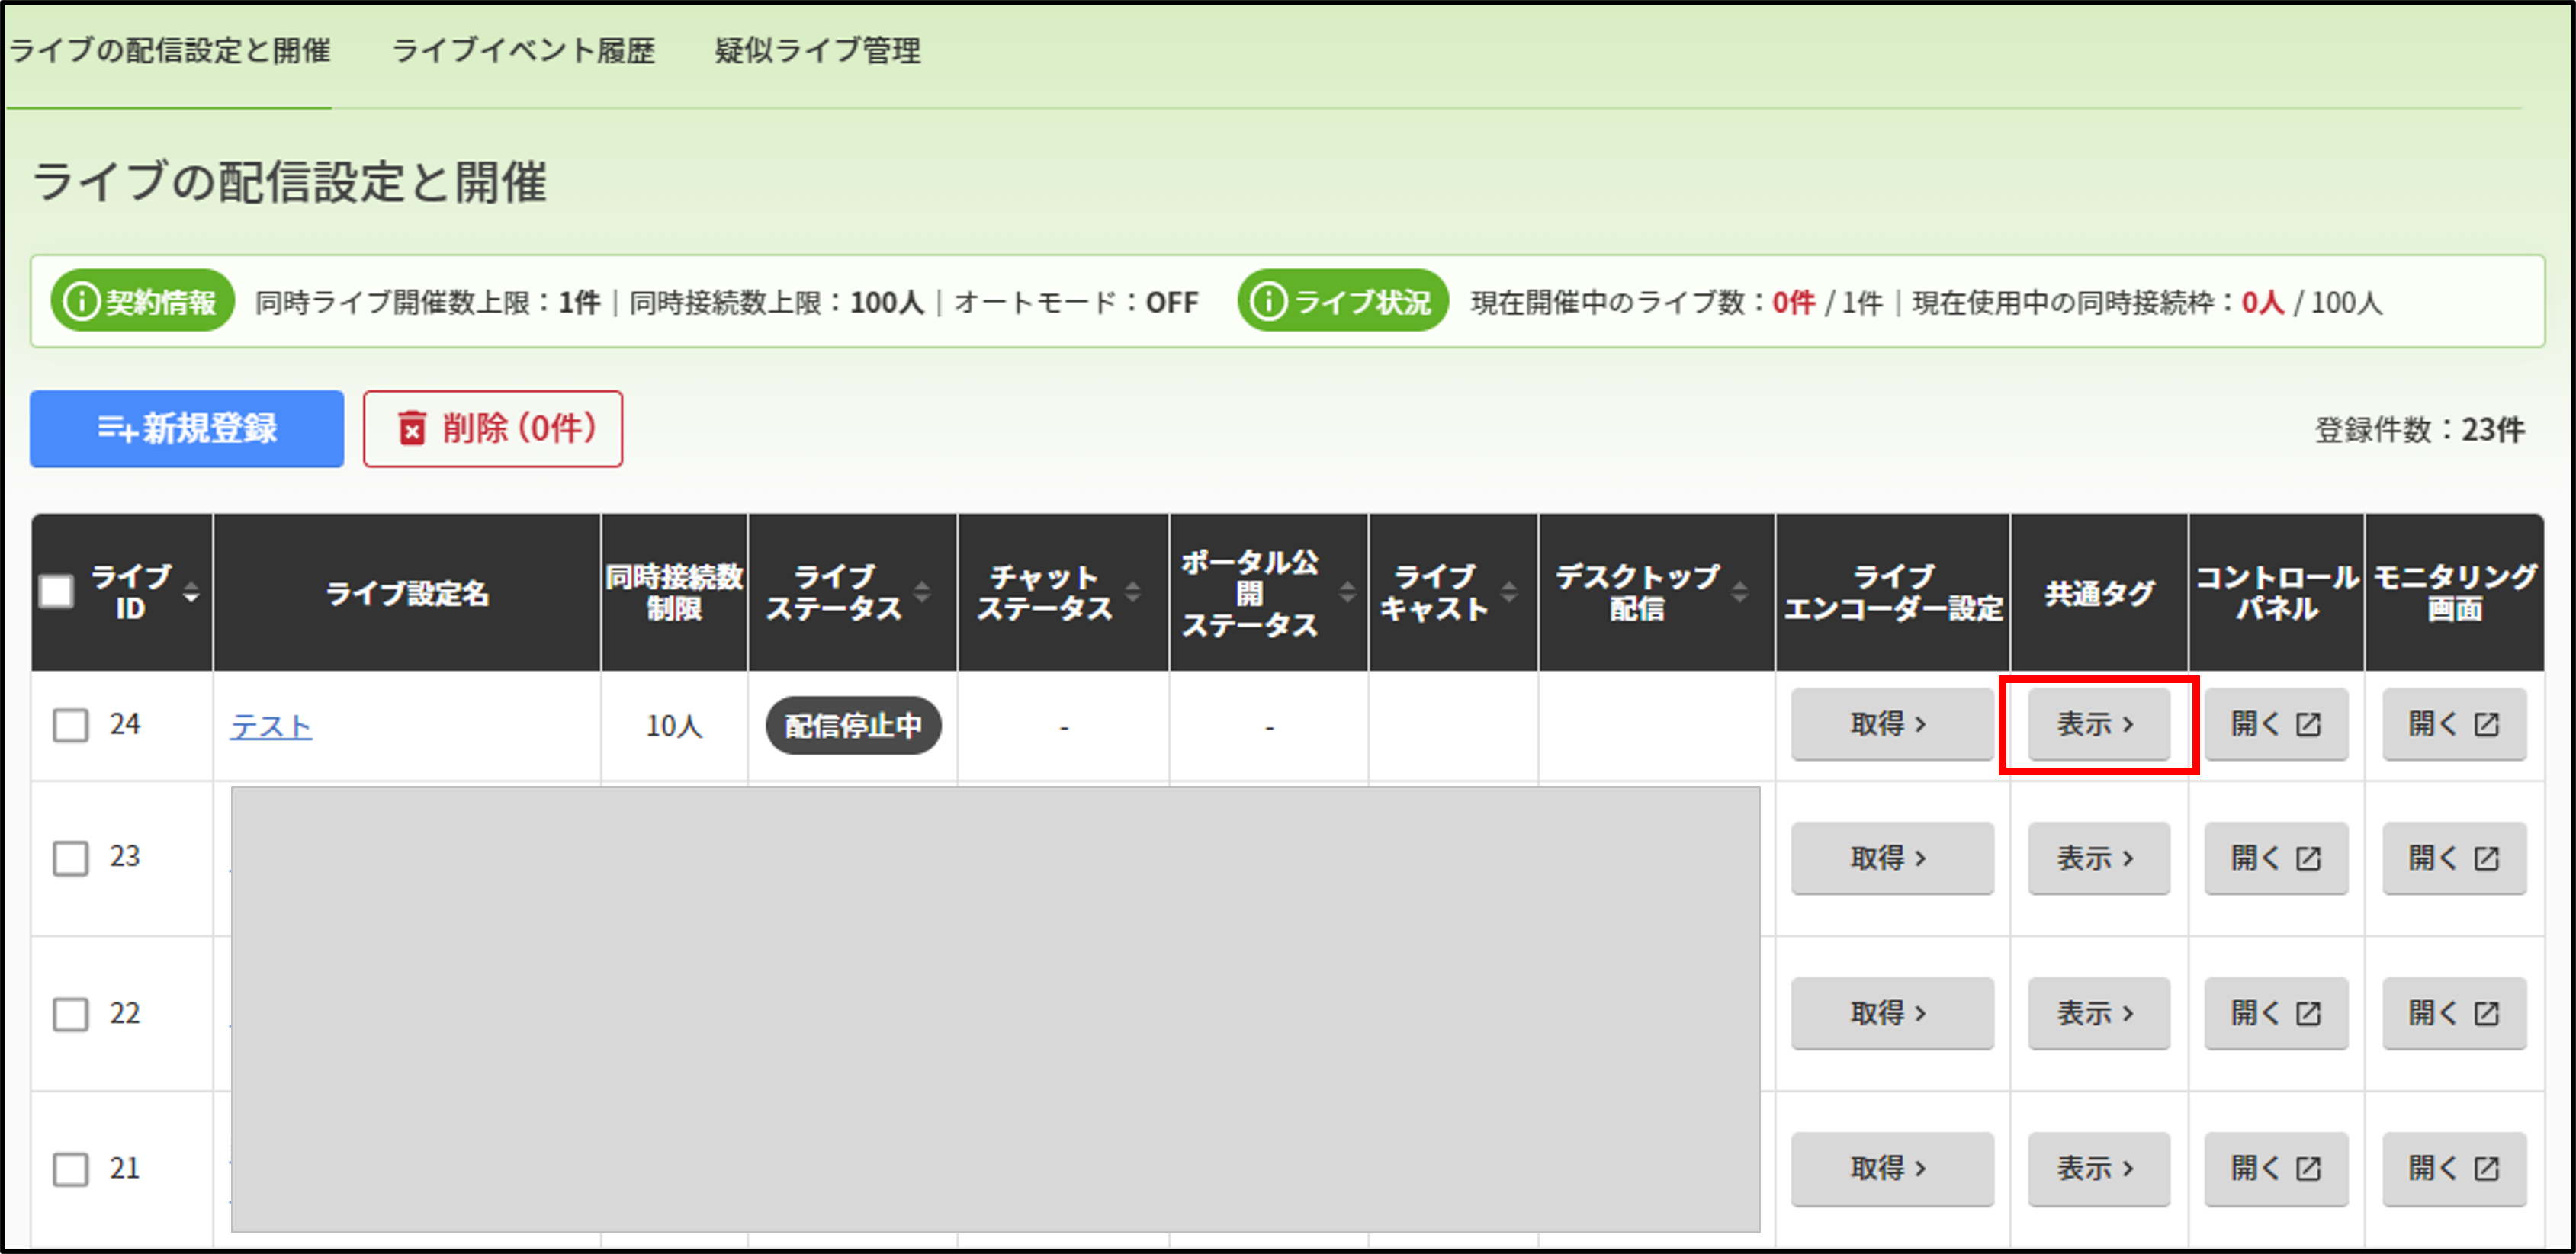Sort by ライブステータス column arrow

coord(922,592)
